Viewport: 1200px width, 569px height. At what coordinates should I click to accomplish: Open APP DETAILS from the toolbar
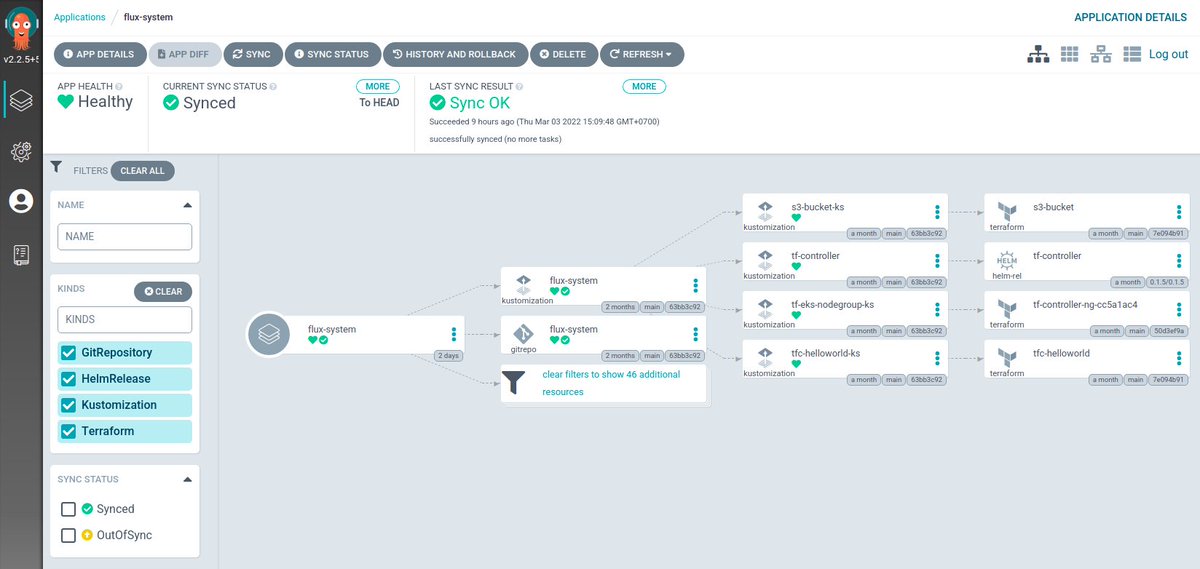pyautogui.click(x=99, y=54)
